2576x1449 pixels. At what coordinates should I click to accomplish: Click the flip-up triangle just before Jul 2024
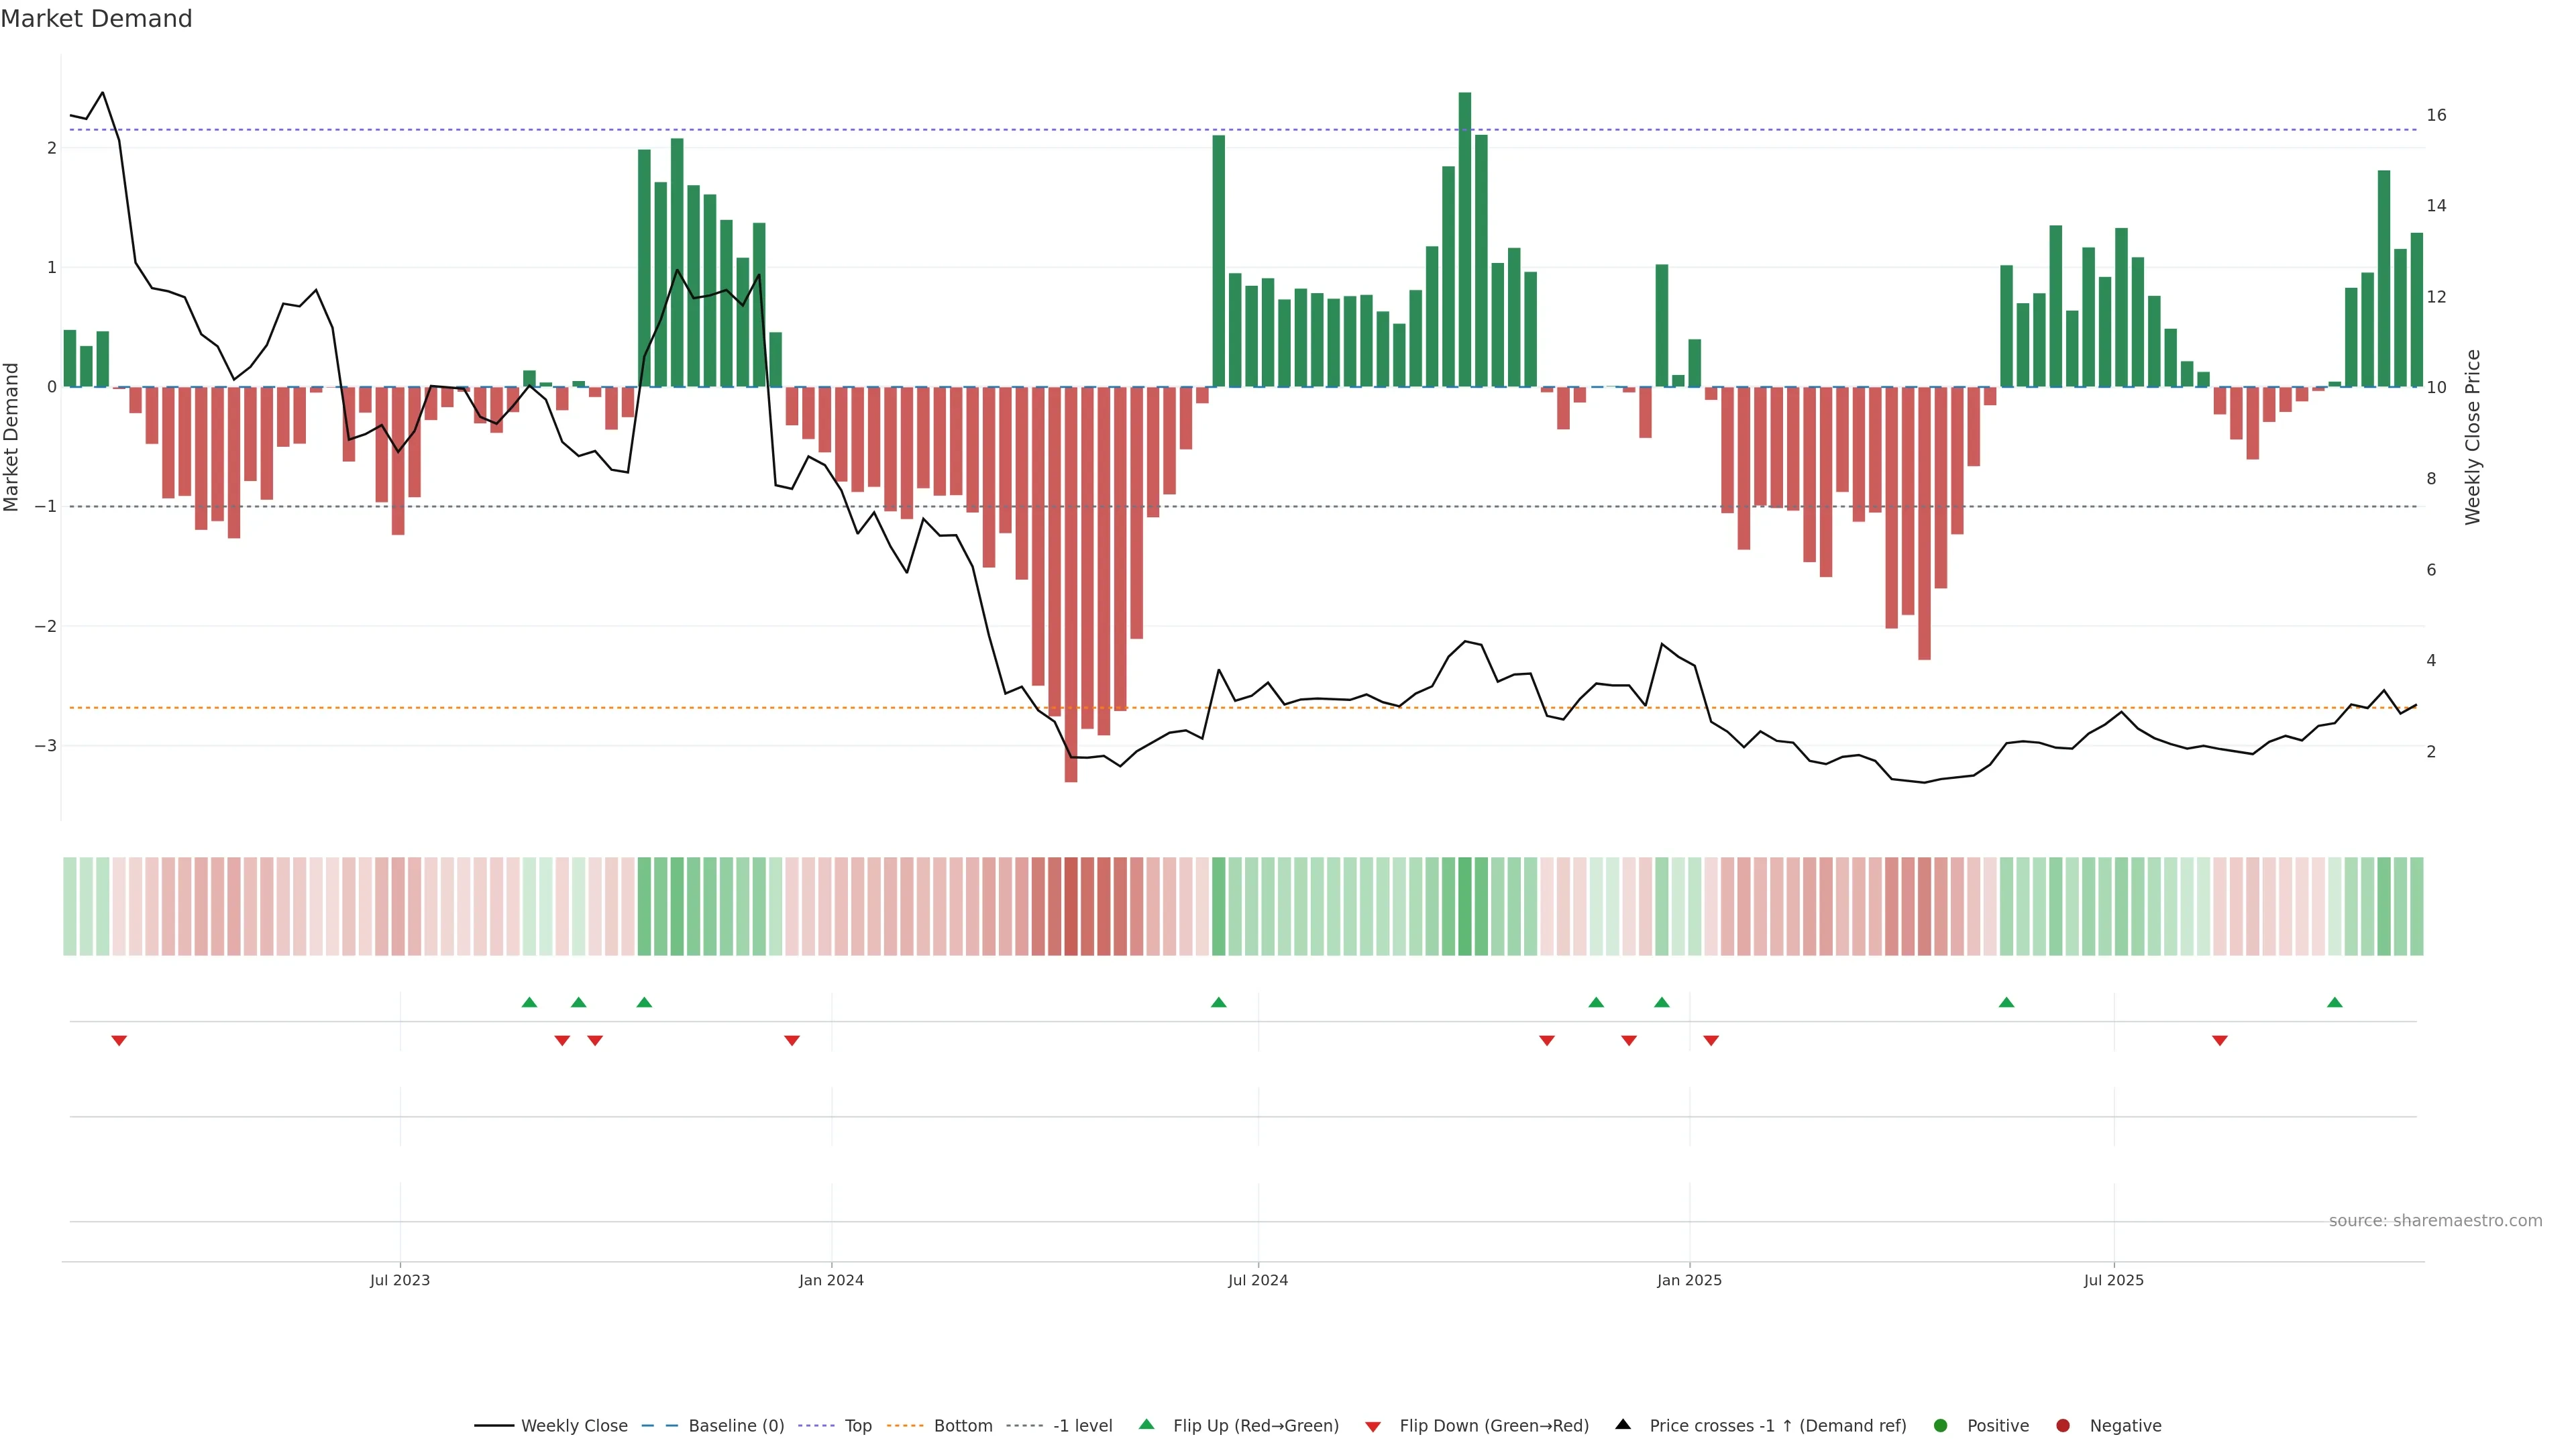(x=1218, y=1002)
